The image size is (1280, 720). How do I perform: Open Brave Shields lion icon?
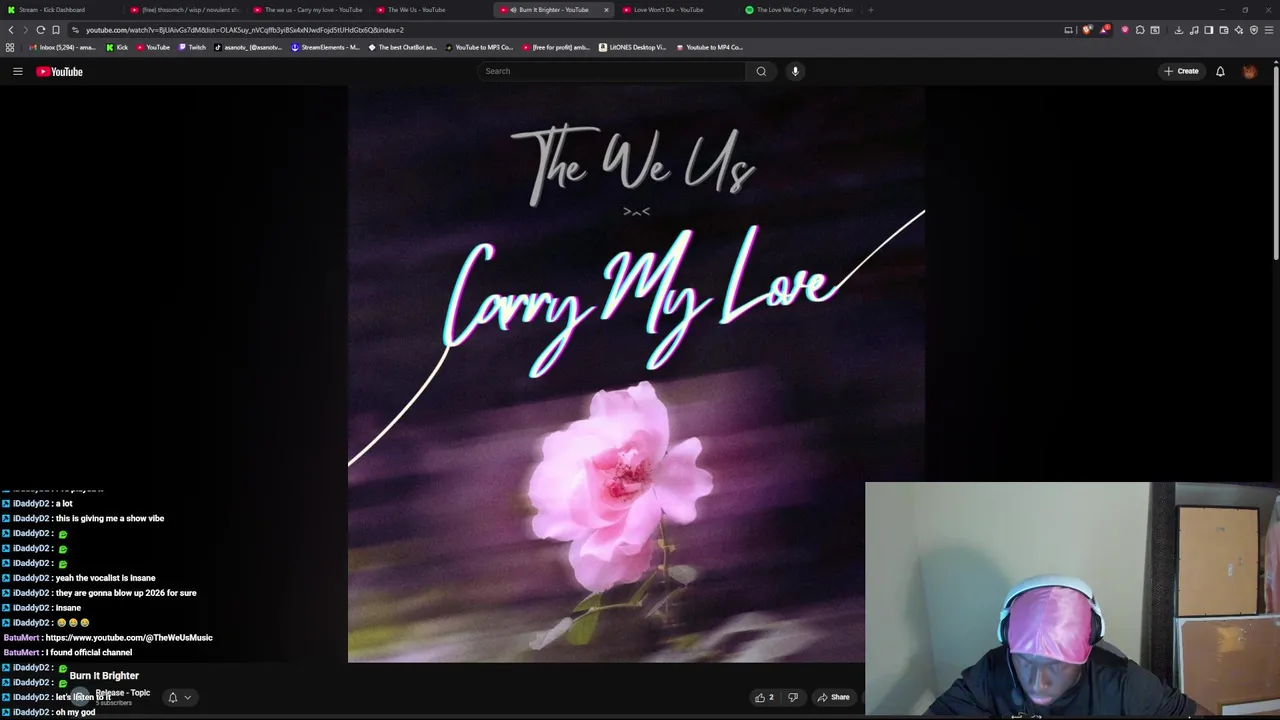point(1087,30)
